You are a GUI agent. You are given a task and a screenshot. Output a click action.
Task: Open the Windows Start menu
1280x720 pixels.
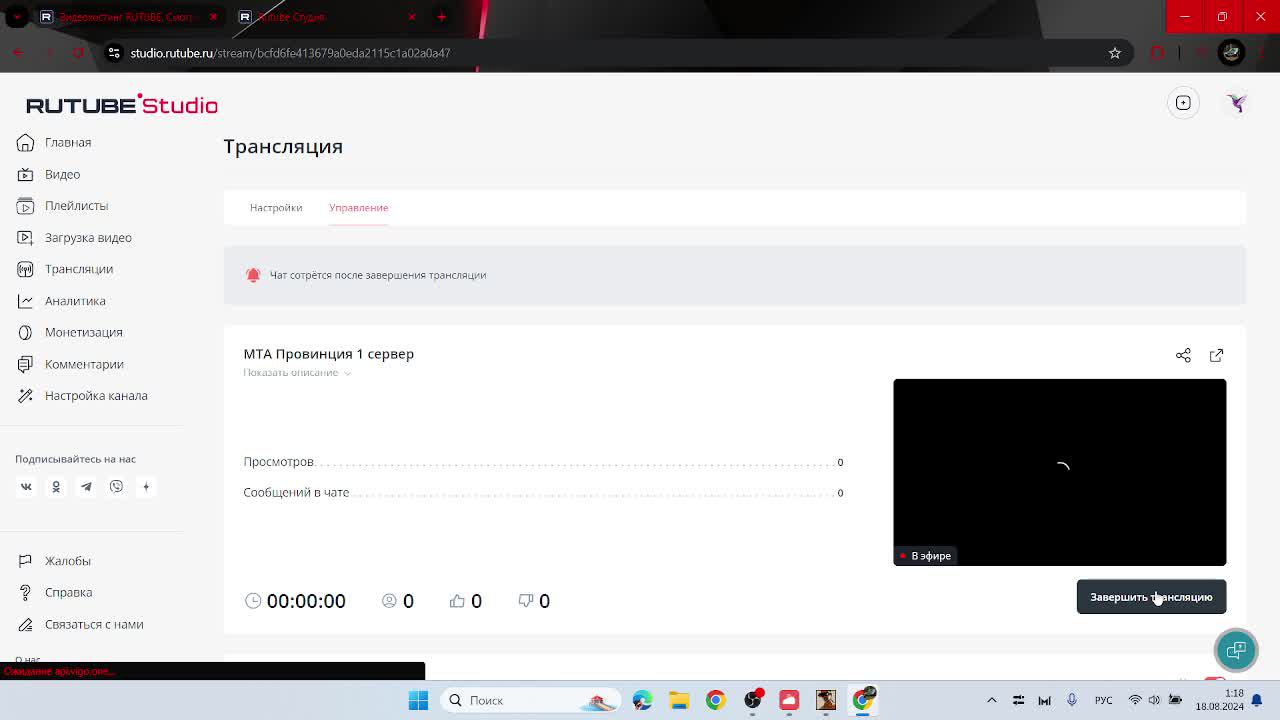(x=418, y=700)
